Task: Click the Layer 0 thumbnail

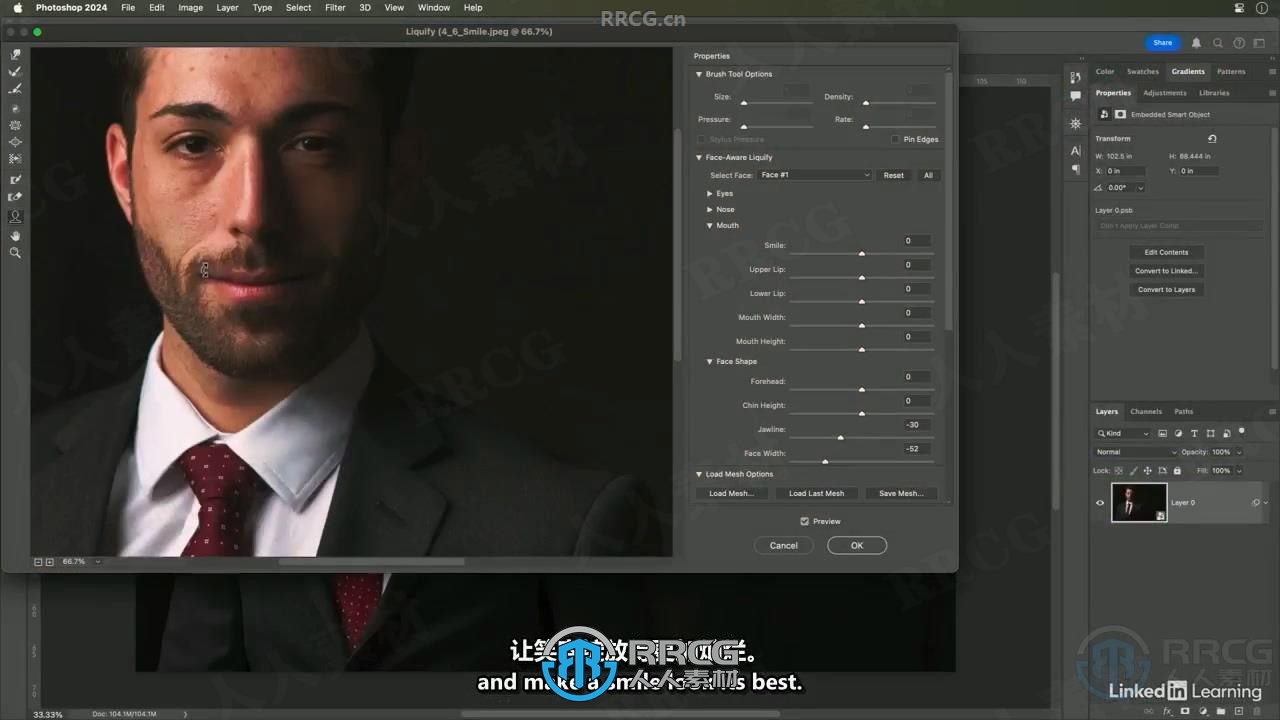Action: click(1139, 503)
